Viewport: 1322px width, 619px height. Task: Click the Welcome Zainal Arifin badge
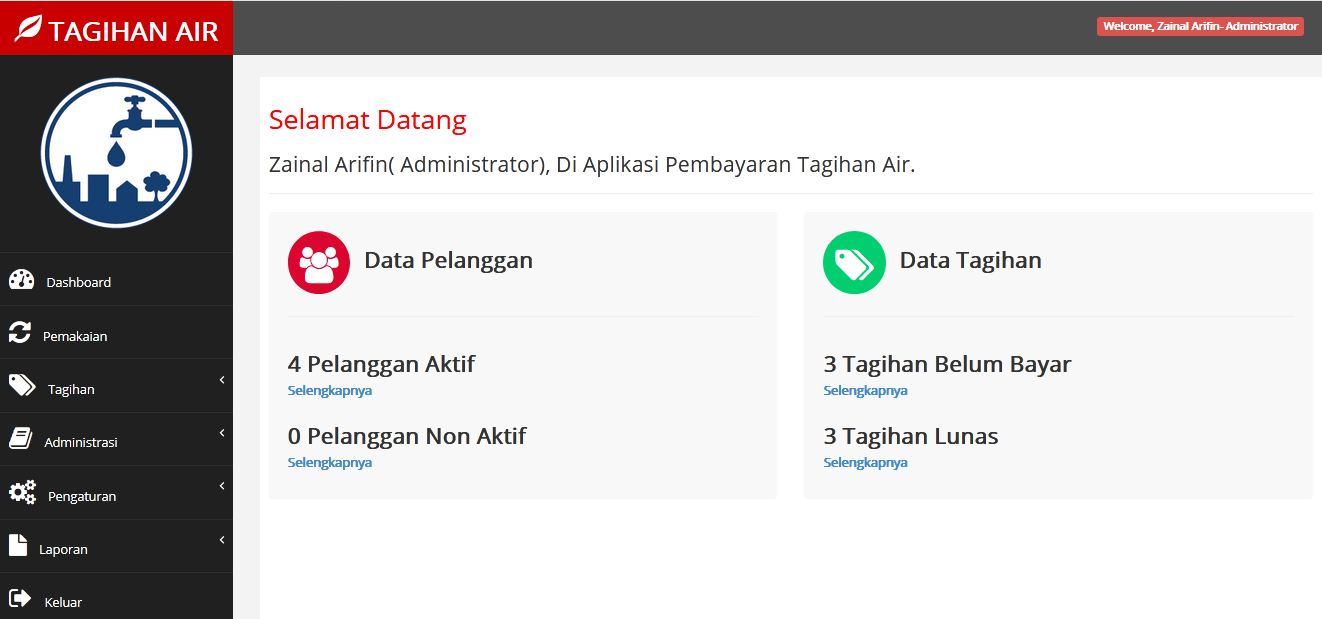point(1199,26)
